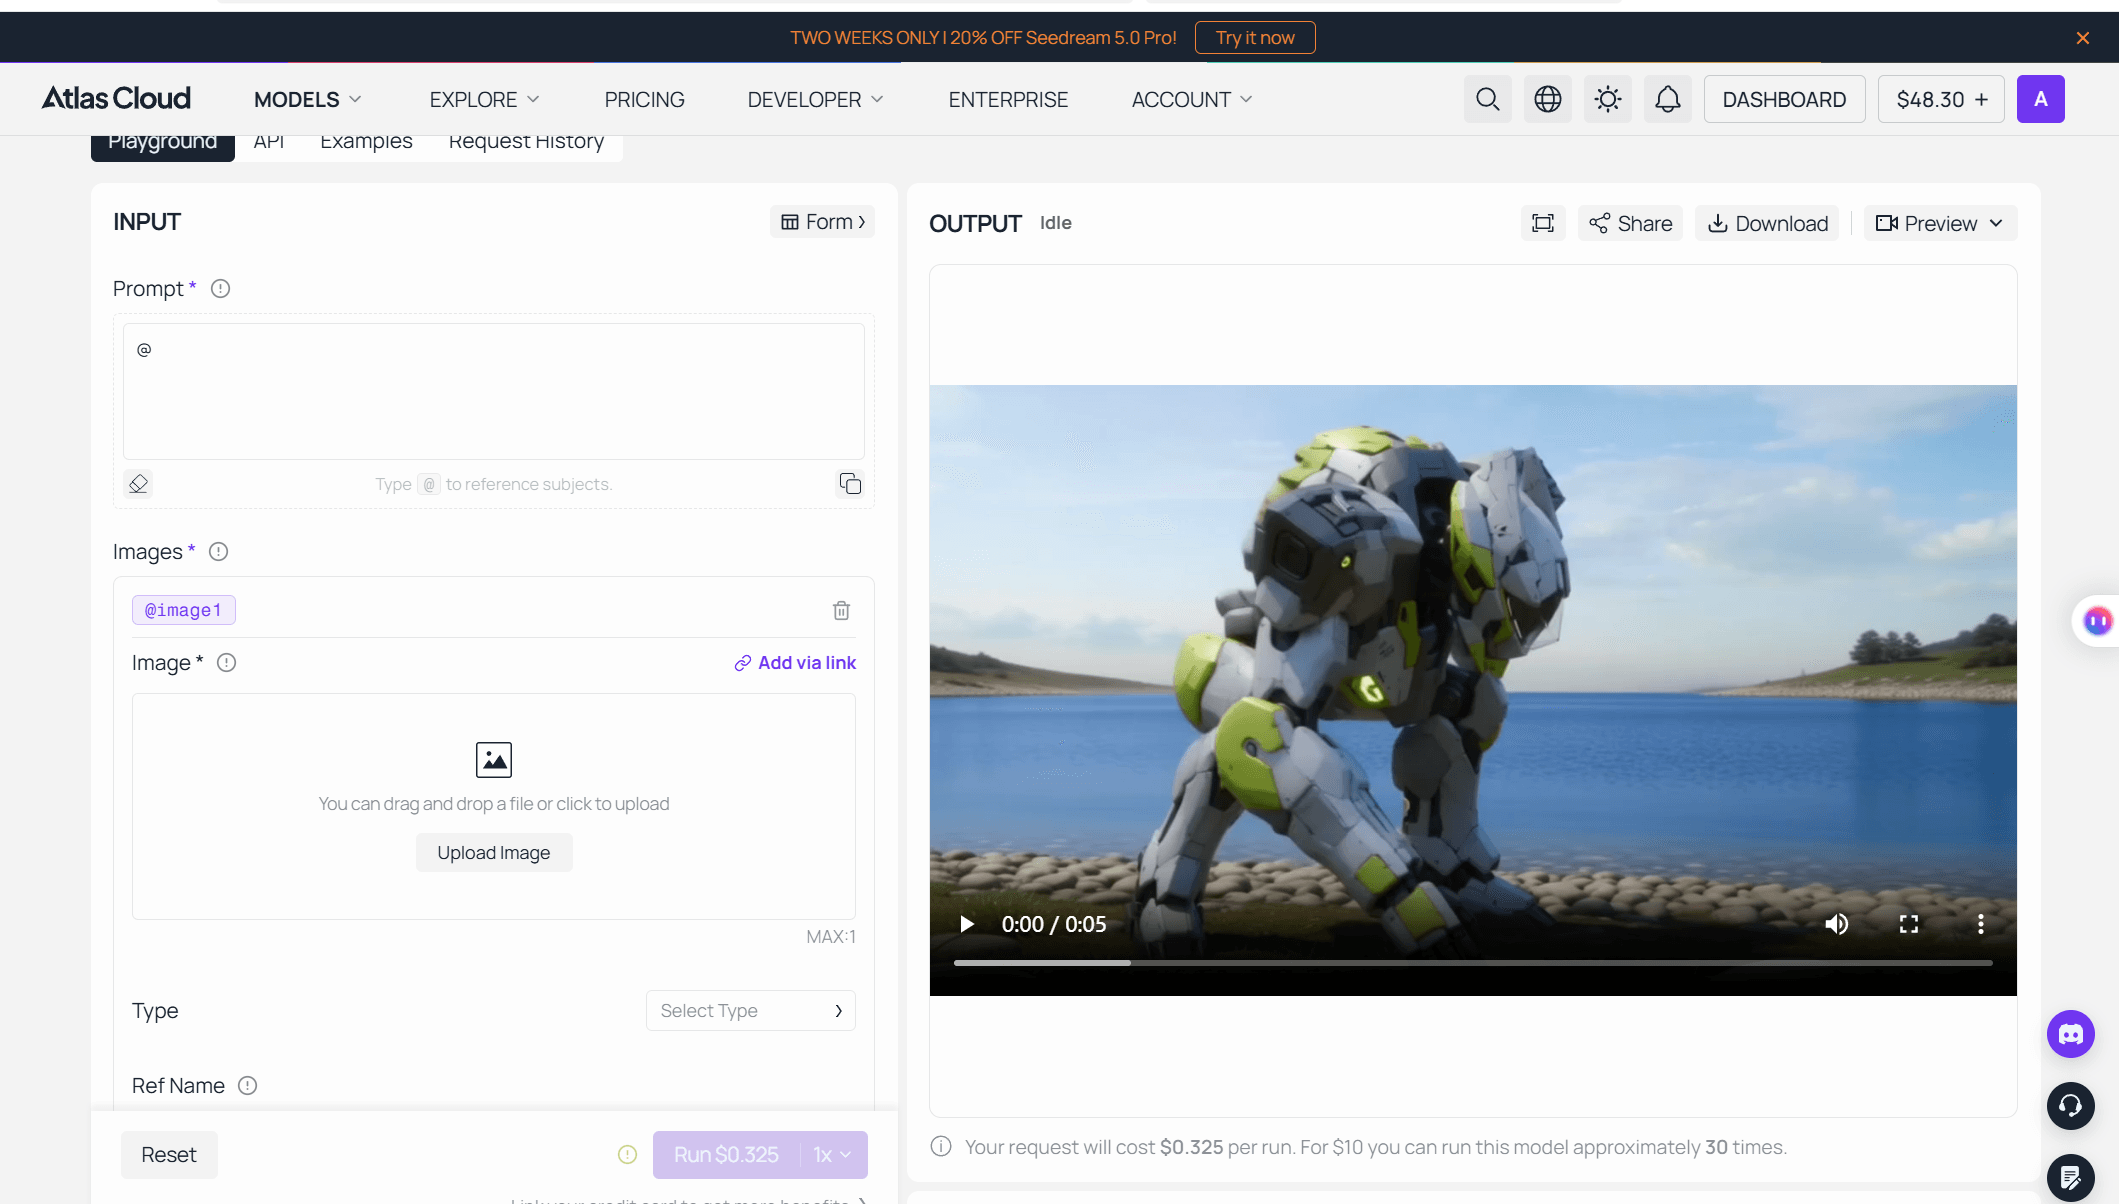Click the @image1 reference tag

click(x=184, y=610)
